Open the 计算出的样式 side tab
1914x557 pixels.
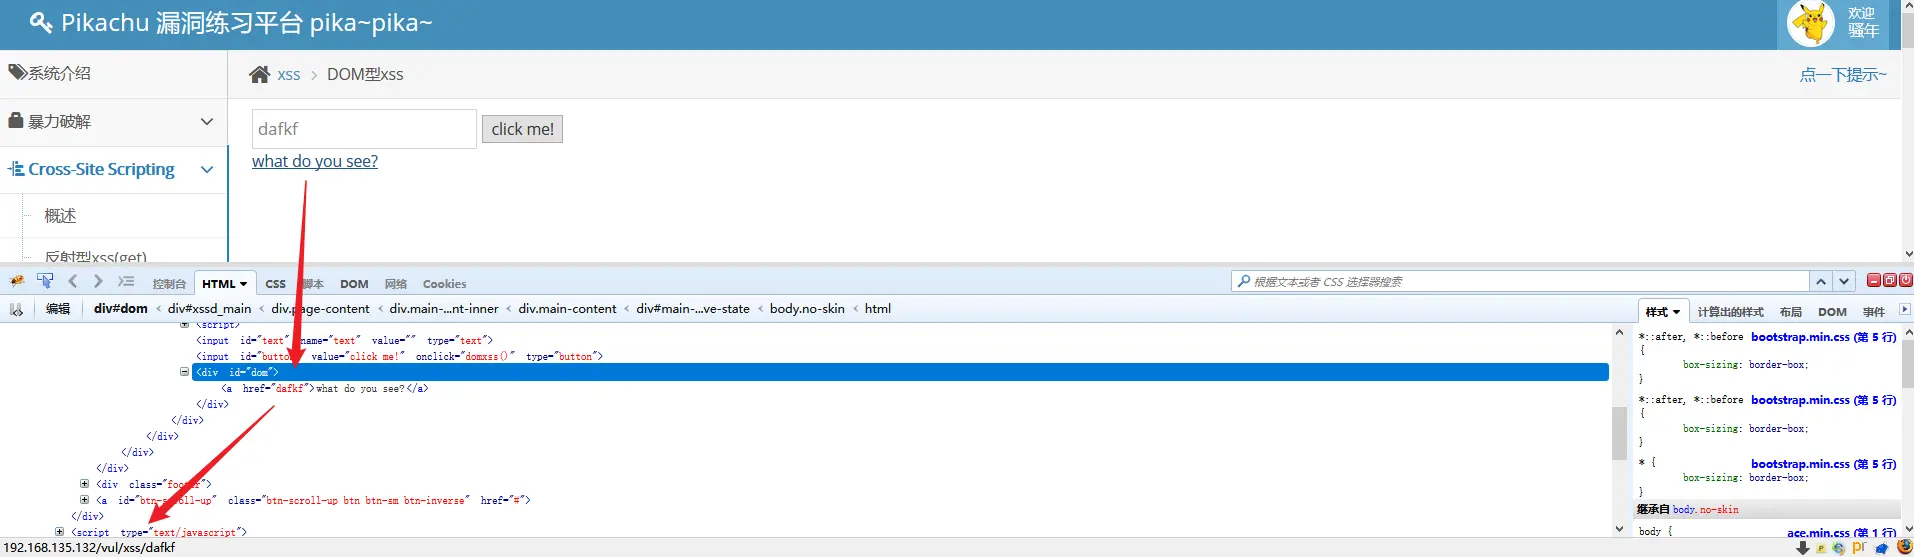(1730, 312)
